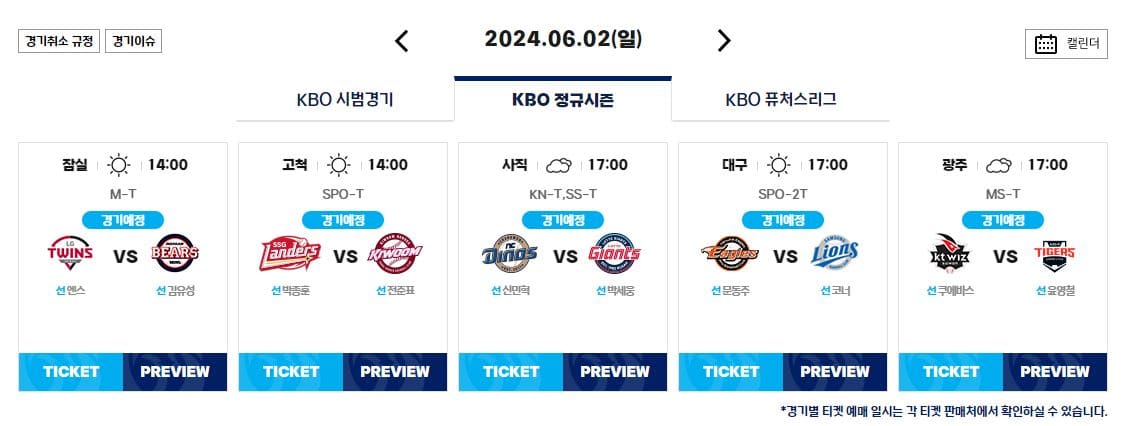Click the SSG Landers team logo
The width and height of the screenshot is (1130, 426).
(x=290, y=253)
